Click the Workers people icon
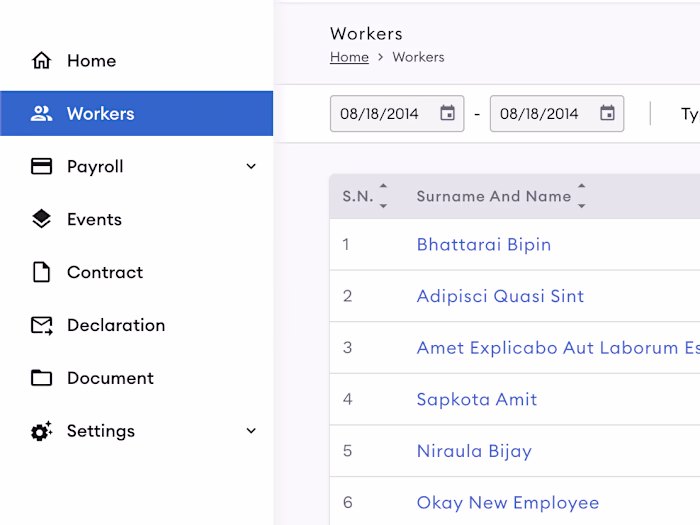 [x=42, y=113]
